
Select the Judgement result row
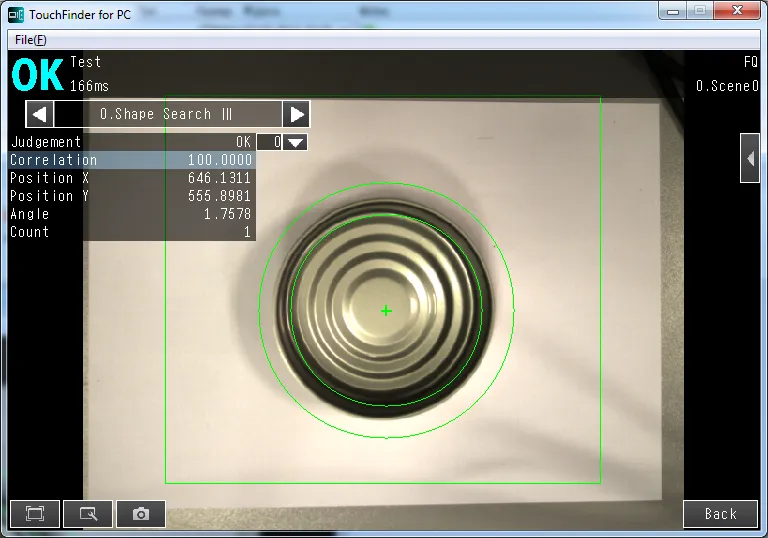pyautogui.click(x=130, y=142)
